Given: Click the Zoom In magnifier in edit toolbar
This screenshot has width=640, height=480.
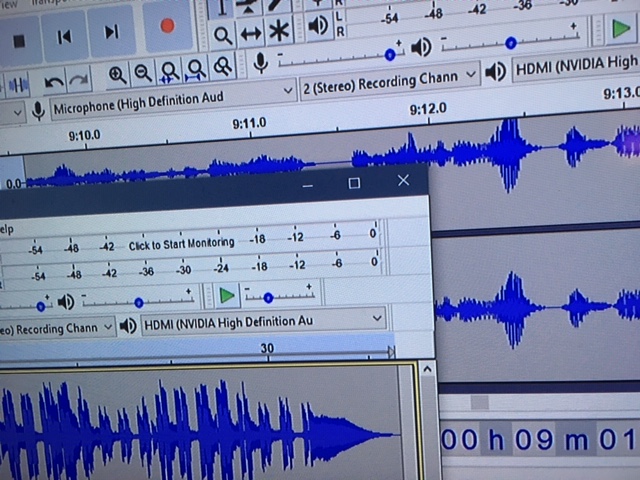Looking at the screenshot, I should 117,74.
